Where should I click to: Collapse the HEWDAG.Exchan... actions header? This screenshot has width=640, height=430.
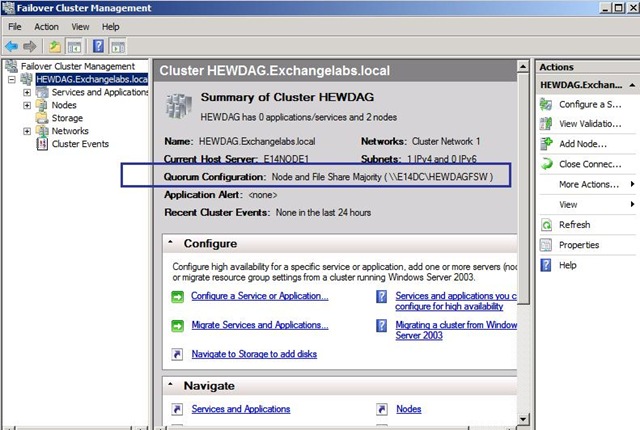(x=632, y=85)
